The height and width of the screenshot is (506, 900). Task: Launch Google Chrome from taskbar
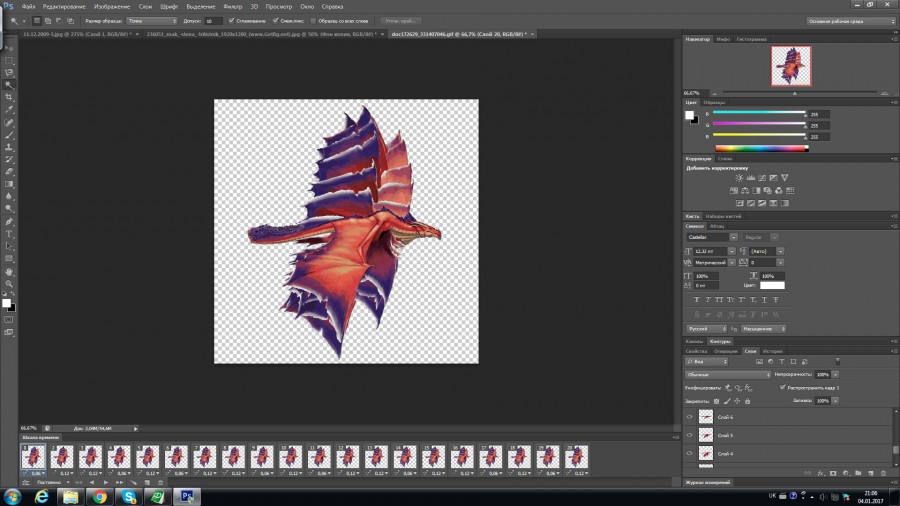tap(100, 496)
